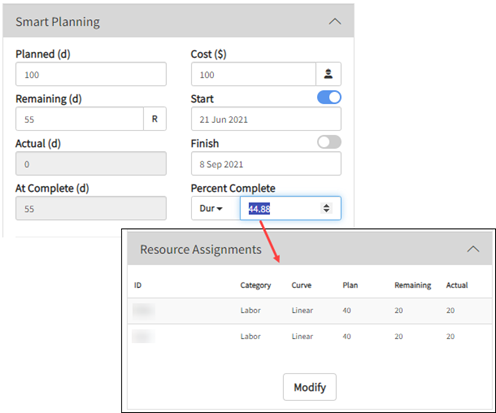Select the Remaining (d) field showing 55
The image size is (496, 413).
coord(80,119)
